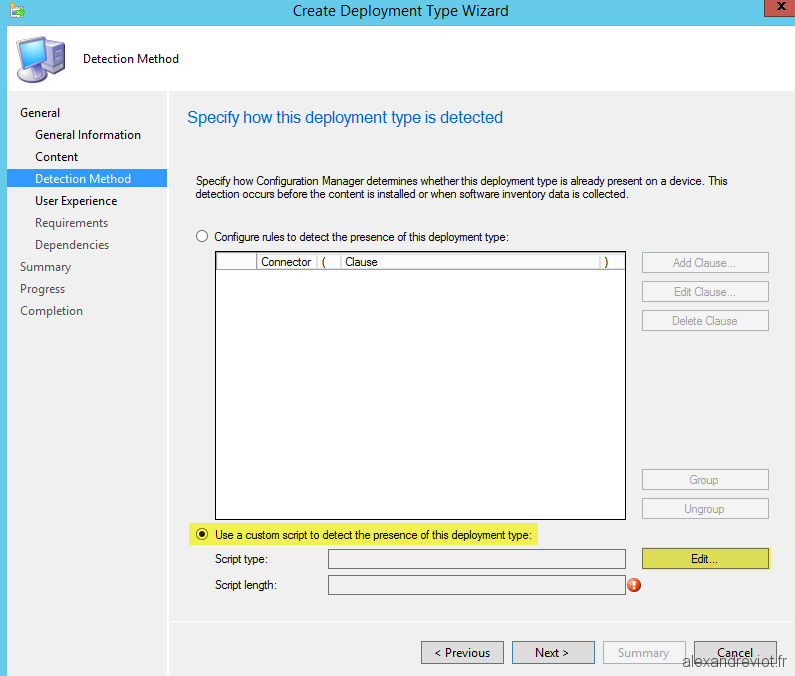Click the Clause column header
This screenshot has height=676, width=795.
470,262
